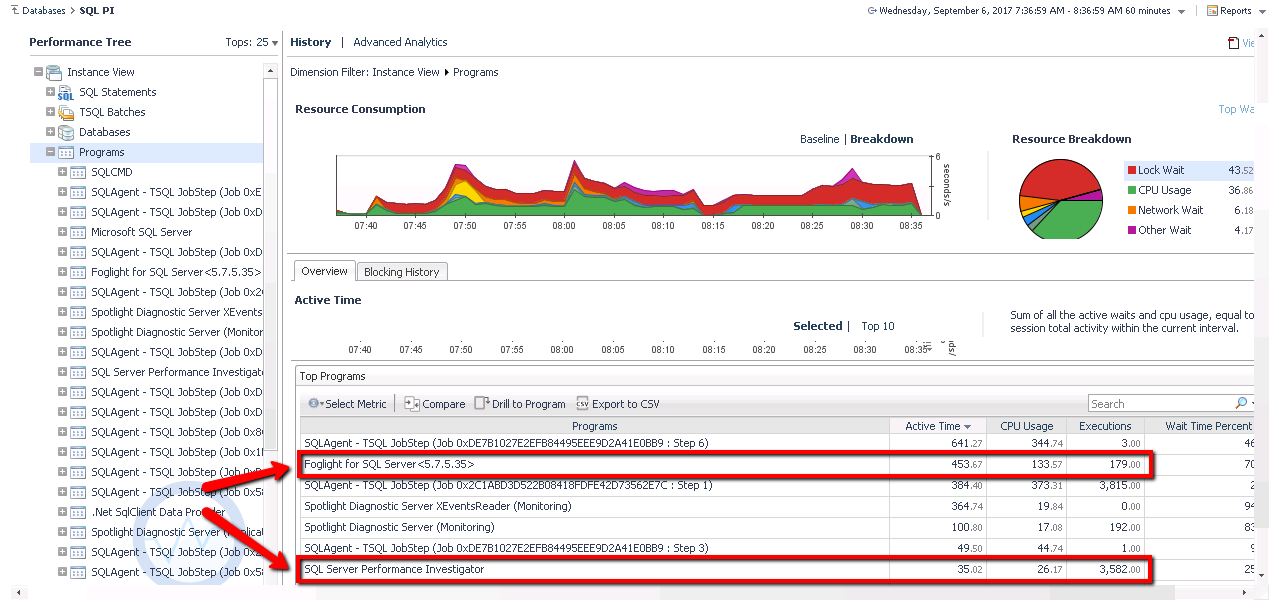Viewport: 1279px width, 608px height.
Task: Sort by Wait Time Percent column
Action: click(1200, 426)
